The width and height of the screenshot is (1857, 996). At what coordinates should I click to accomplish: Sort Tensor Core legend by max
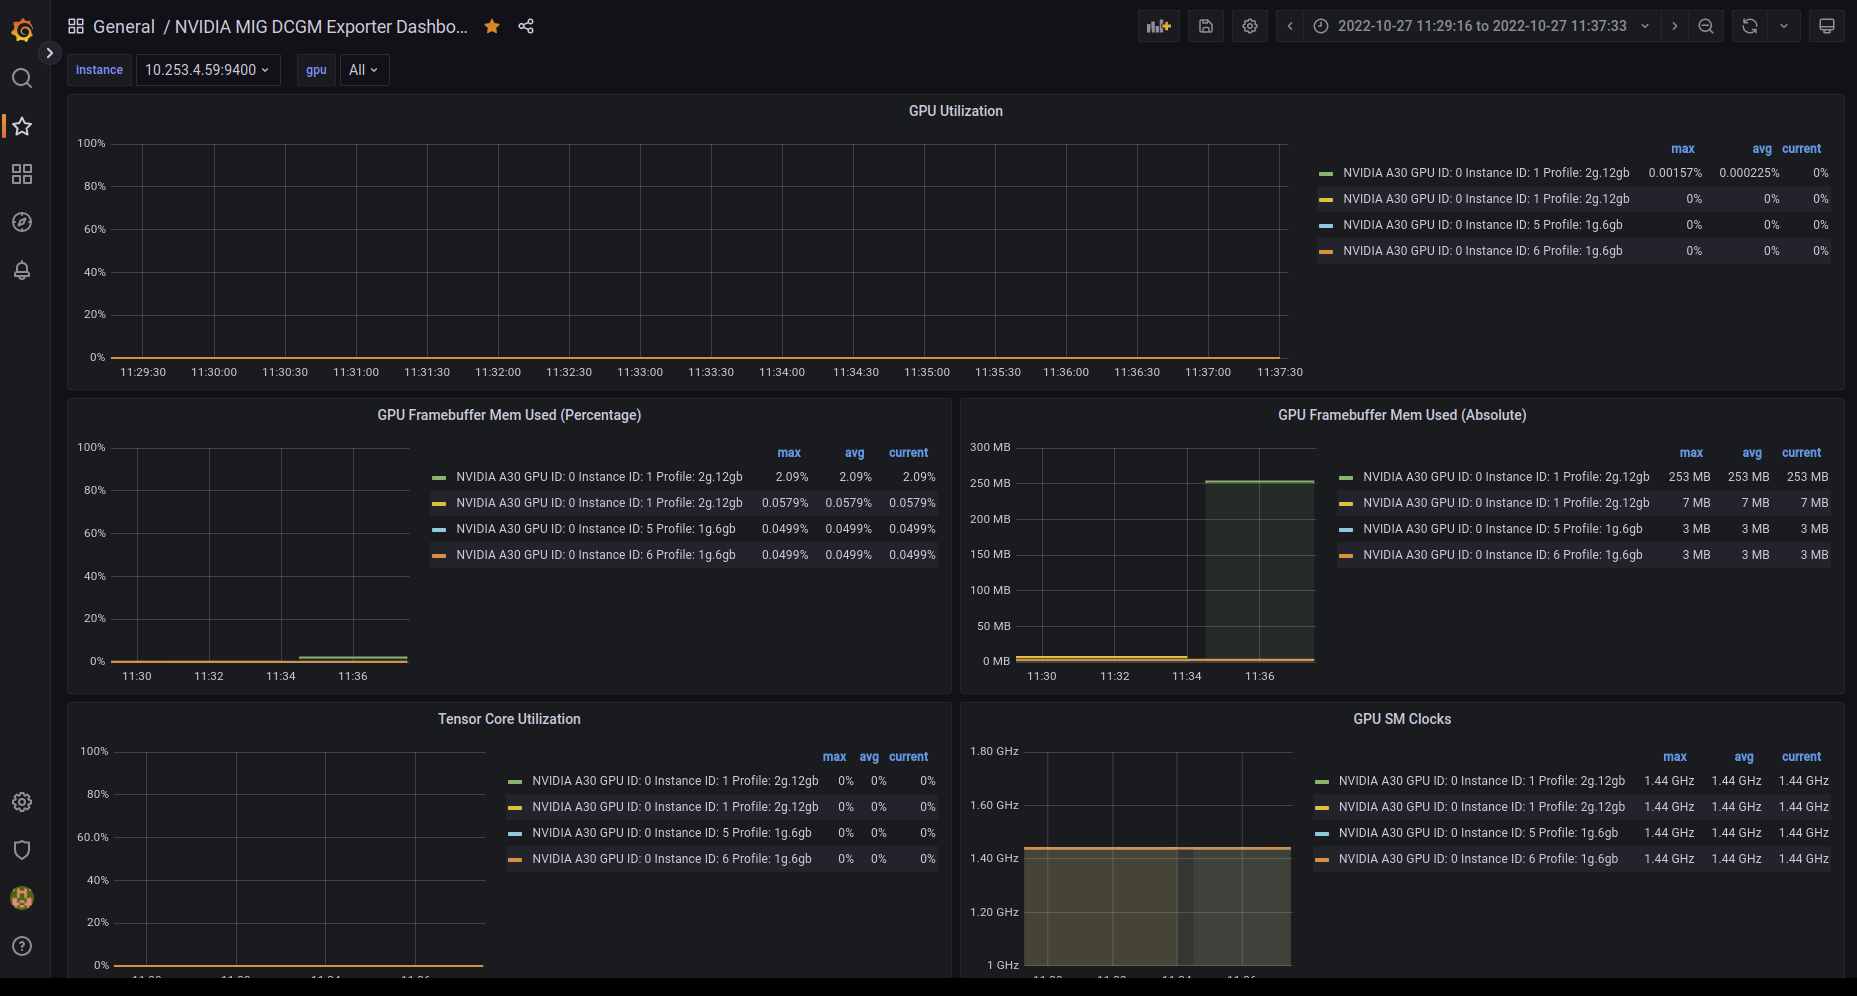tap(834, 757)
